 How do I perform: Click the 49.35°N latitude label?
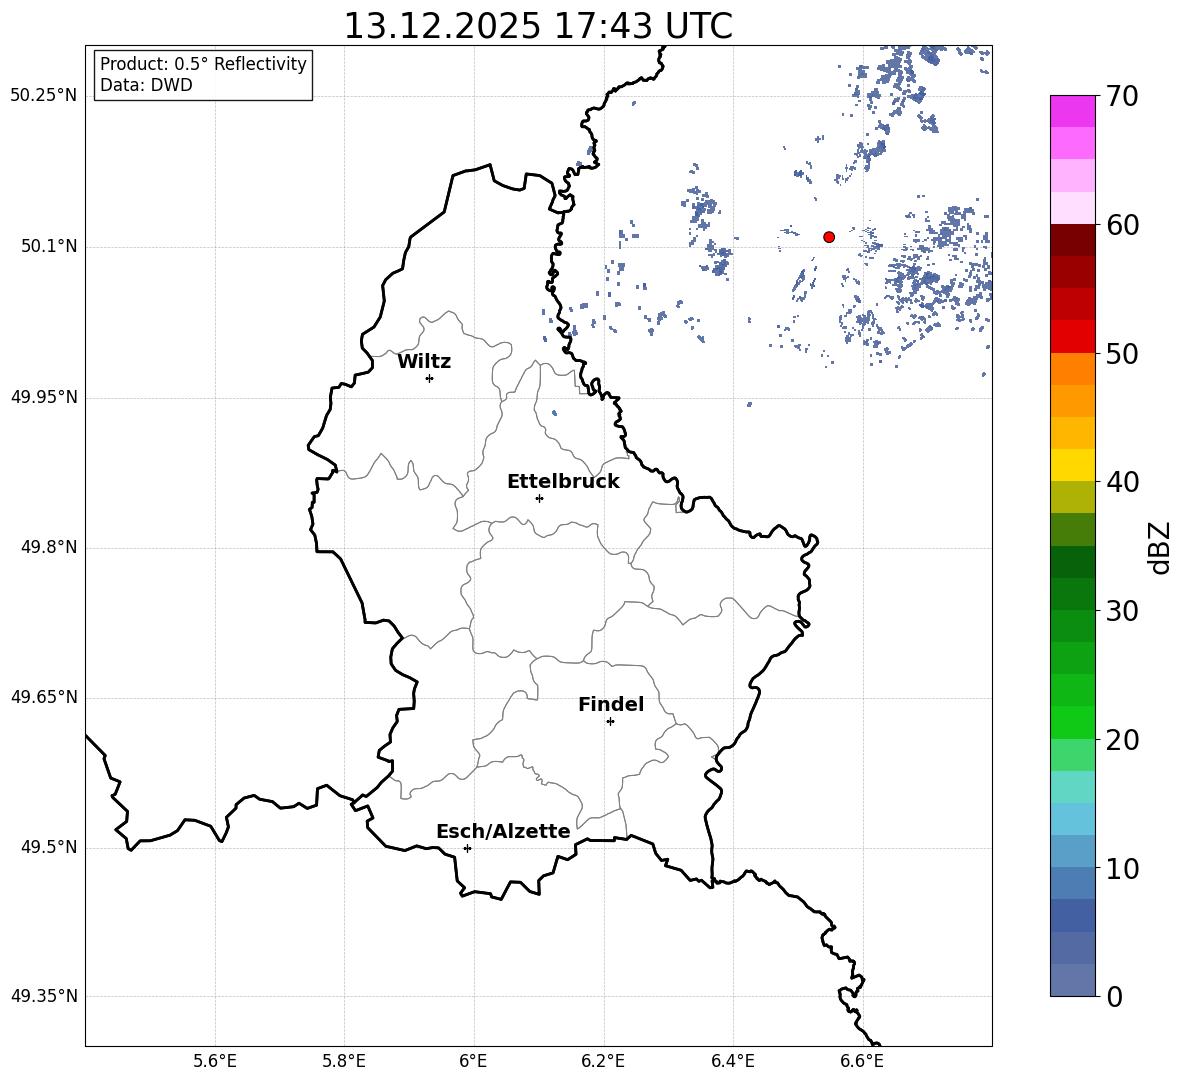click(x=44, y=996)
